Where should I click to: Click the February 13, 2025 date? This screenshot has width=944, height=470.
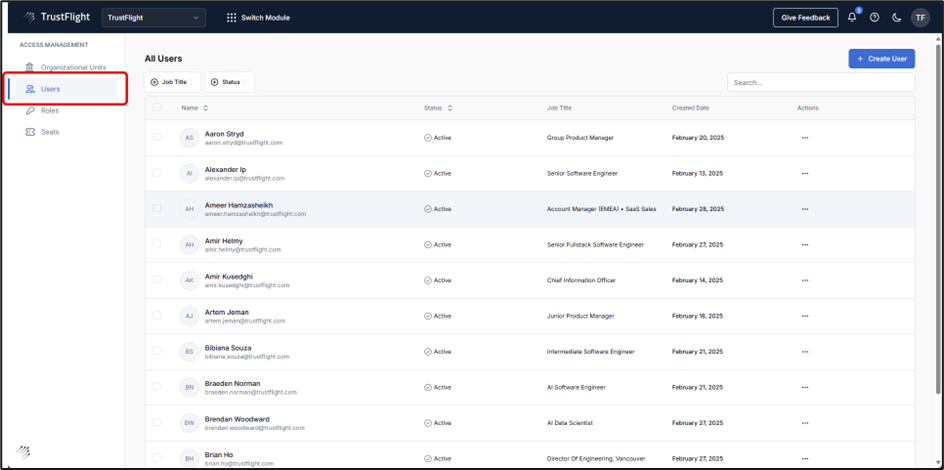697,173
